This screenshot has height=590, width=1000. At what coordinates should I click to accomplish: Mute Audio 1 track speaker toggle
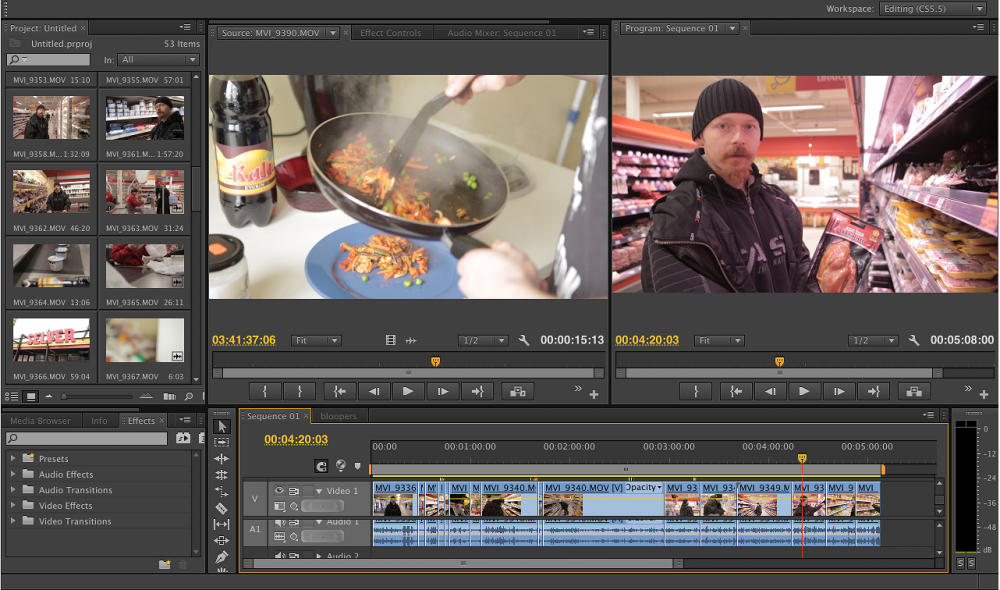(x=279, y=522)
